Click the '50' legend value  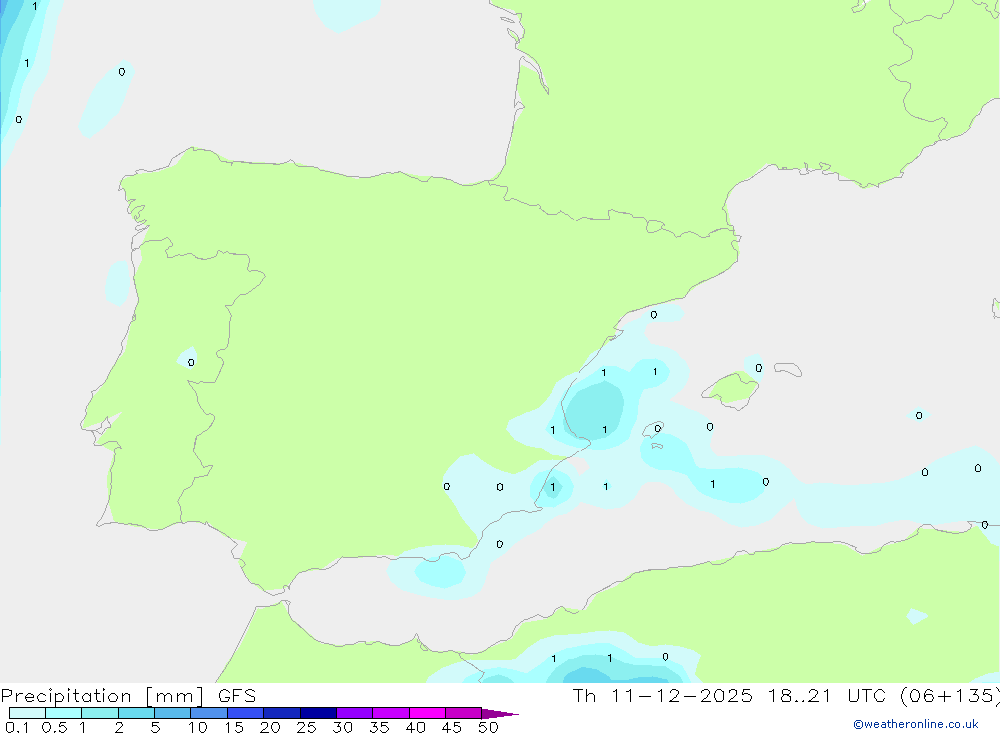[489, 727]
